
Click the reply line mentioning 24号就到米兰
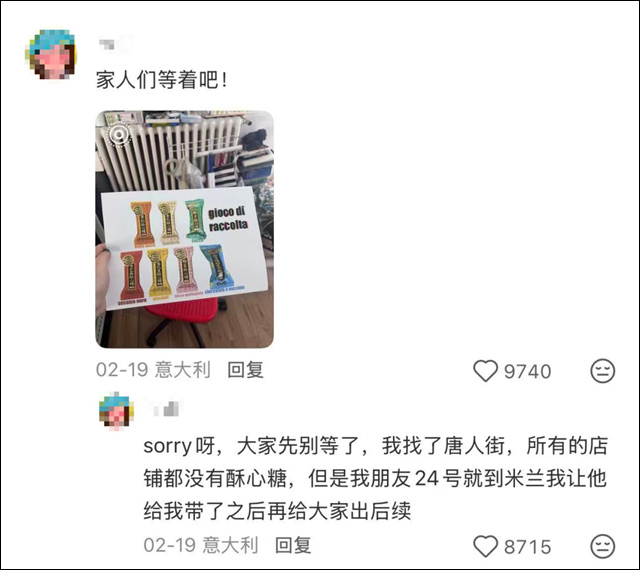coord(376,479)
